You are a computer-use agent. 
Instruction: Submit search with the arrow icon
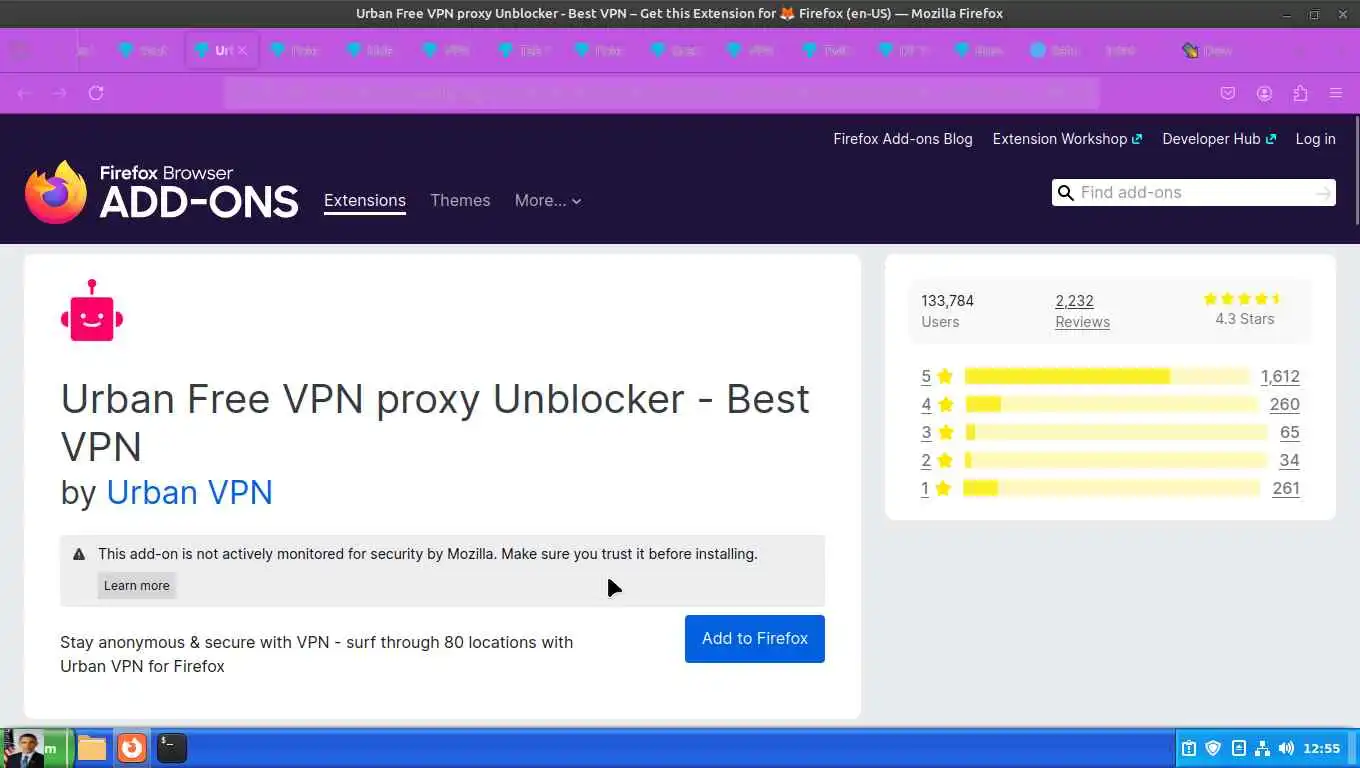1323,193
